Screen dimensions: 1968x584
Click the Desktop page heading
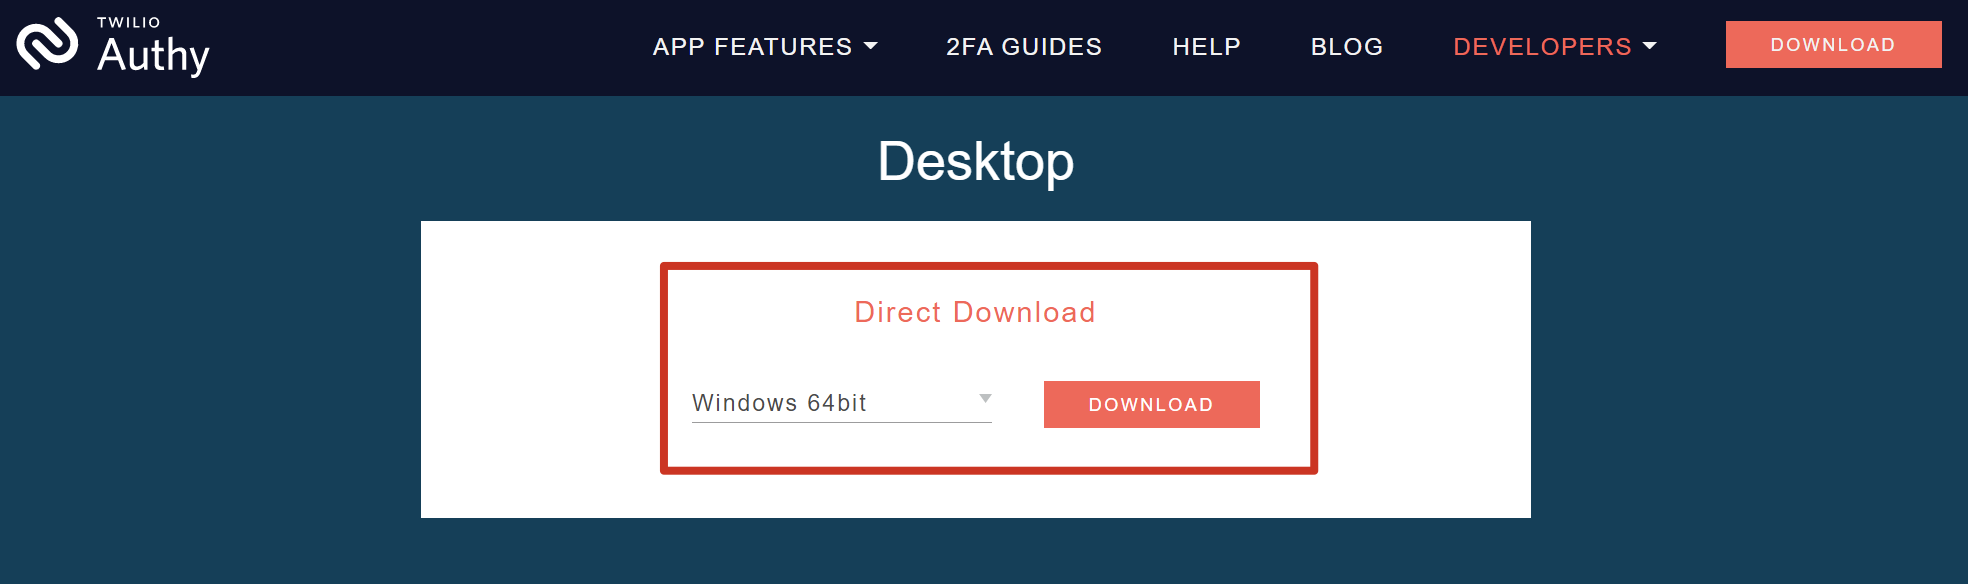(x=976, y=161)
